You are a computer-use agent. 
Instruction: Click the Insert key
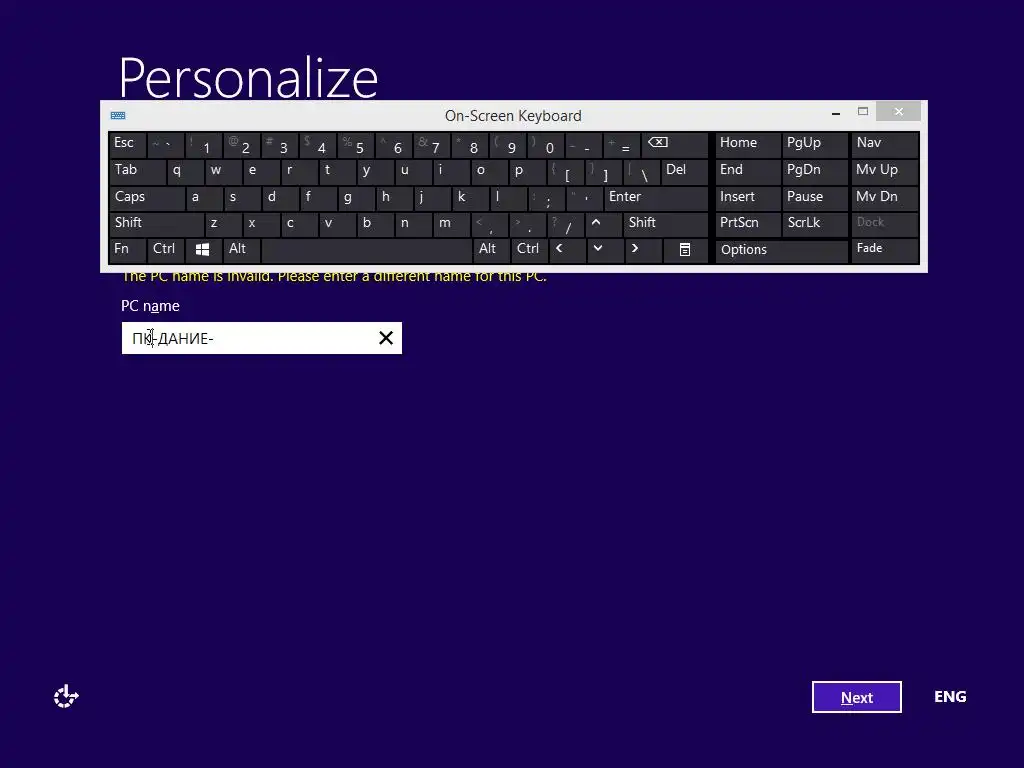(747, 198)
